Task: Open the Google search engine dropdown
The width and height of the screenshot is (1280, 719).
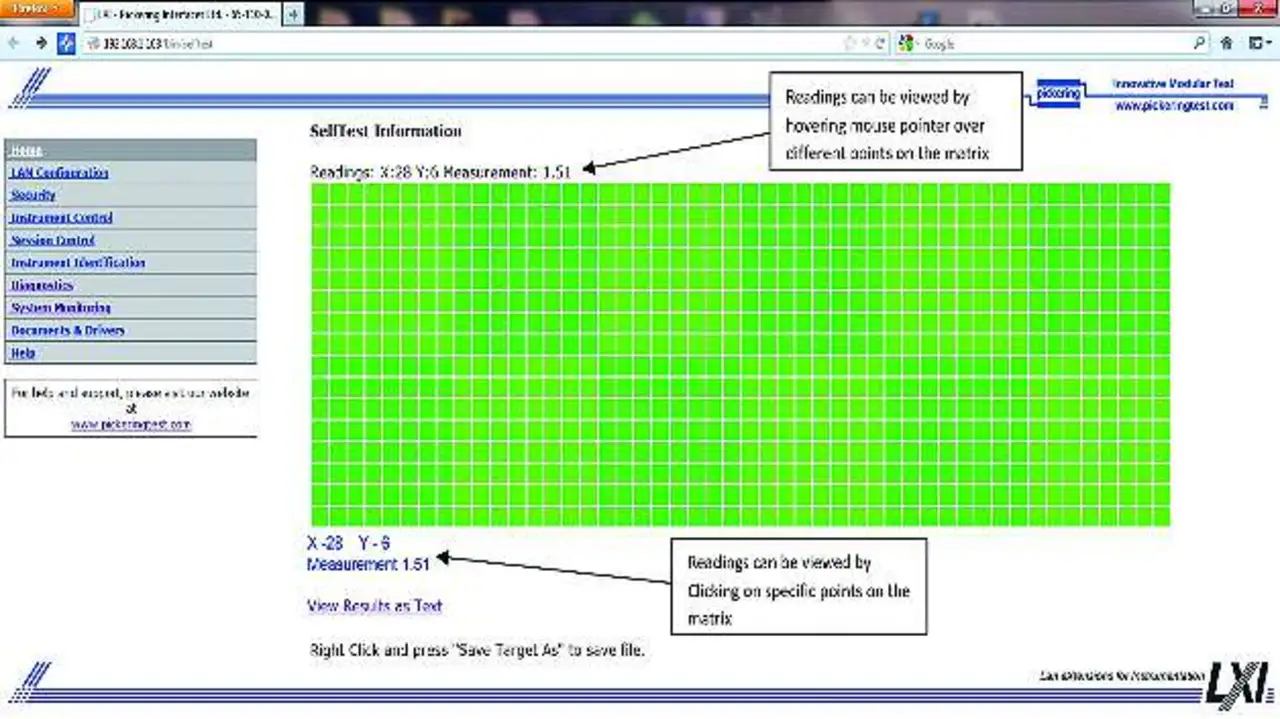Action: pos(908,44)
